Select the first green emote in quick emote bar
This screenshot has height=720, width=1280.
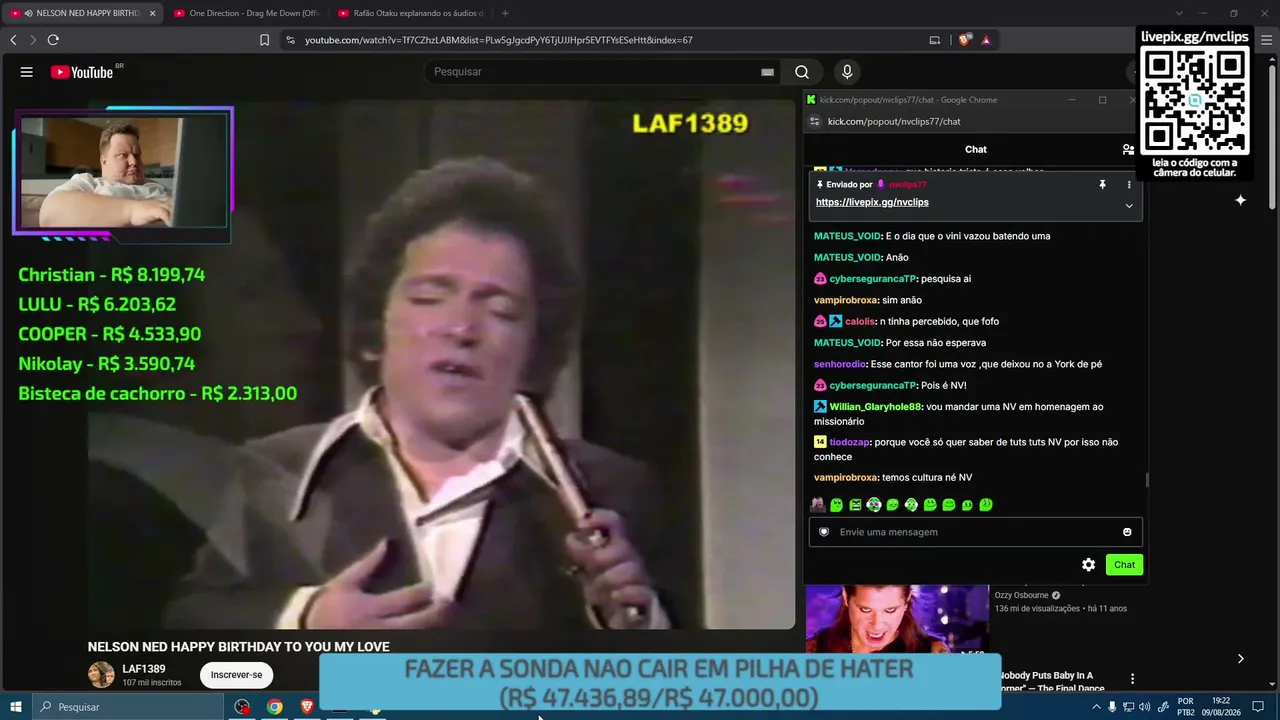(x=837, y=505)
